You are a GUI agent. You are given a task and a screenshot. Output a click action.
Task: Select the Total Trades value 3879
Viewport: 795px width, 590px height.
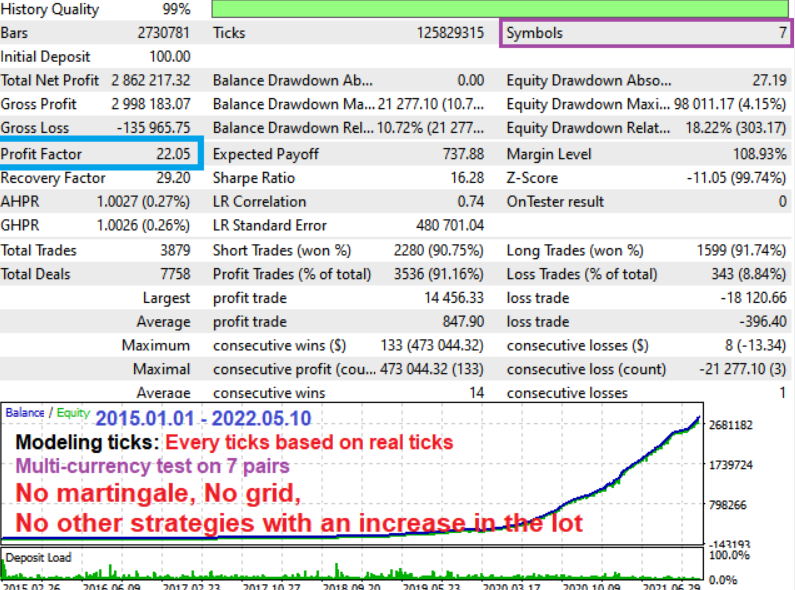(x=174, y=250)
